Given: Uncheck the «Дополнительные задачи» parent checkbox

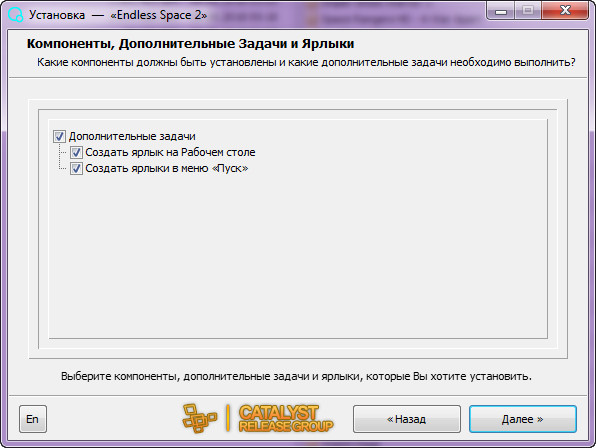Looking at the screenshot, I should pos(59,136).
